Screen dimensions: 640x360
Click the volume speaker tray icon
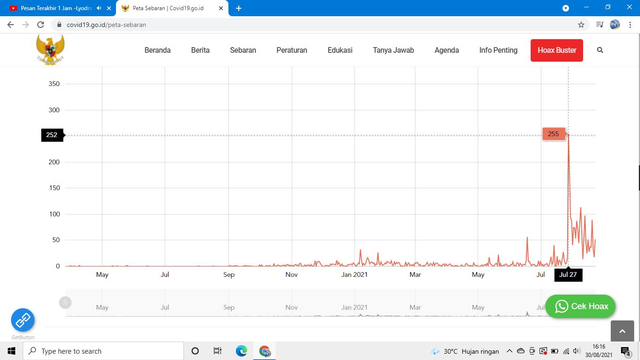click(x=576, y=351)
